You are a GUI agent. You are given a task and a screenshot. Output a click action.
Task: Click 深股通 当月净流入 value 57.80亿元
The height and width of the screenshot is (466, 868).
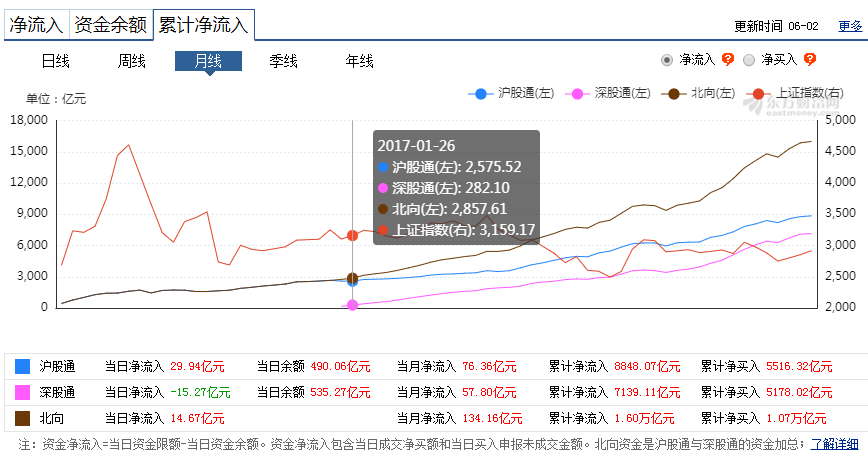pos(489,392)
